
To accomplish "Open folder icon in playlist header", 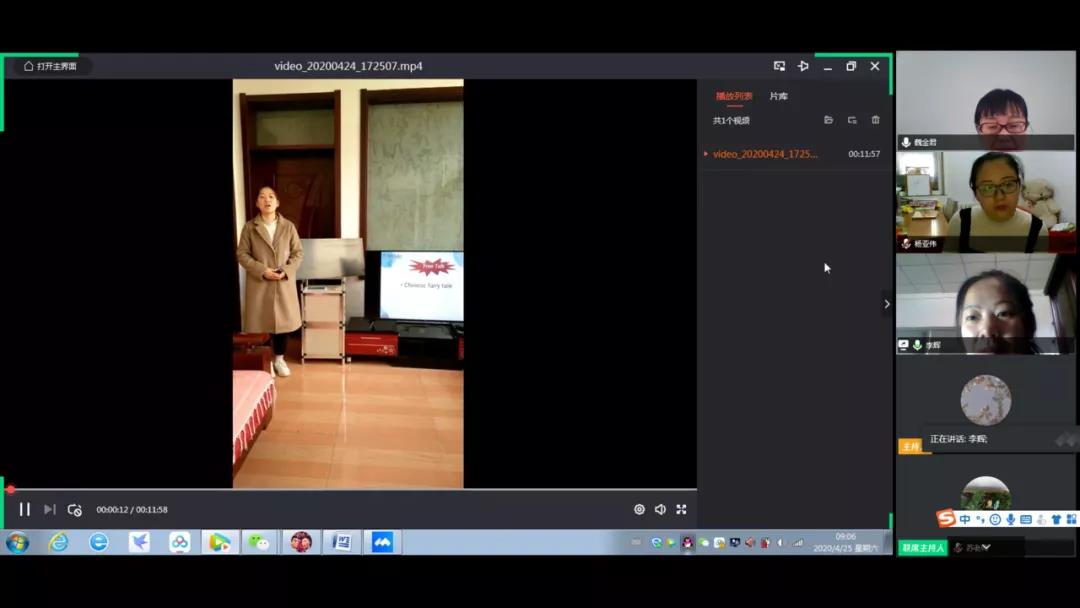I will coord(828,120).
